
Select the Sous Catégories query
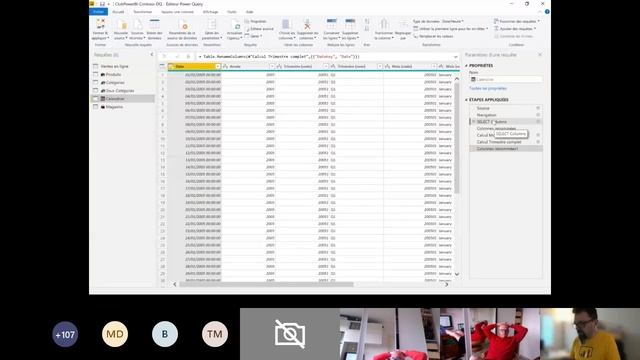(122, 91)
